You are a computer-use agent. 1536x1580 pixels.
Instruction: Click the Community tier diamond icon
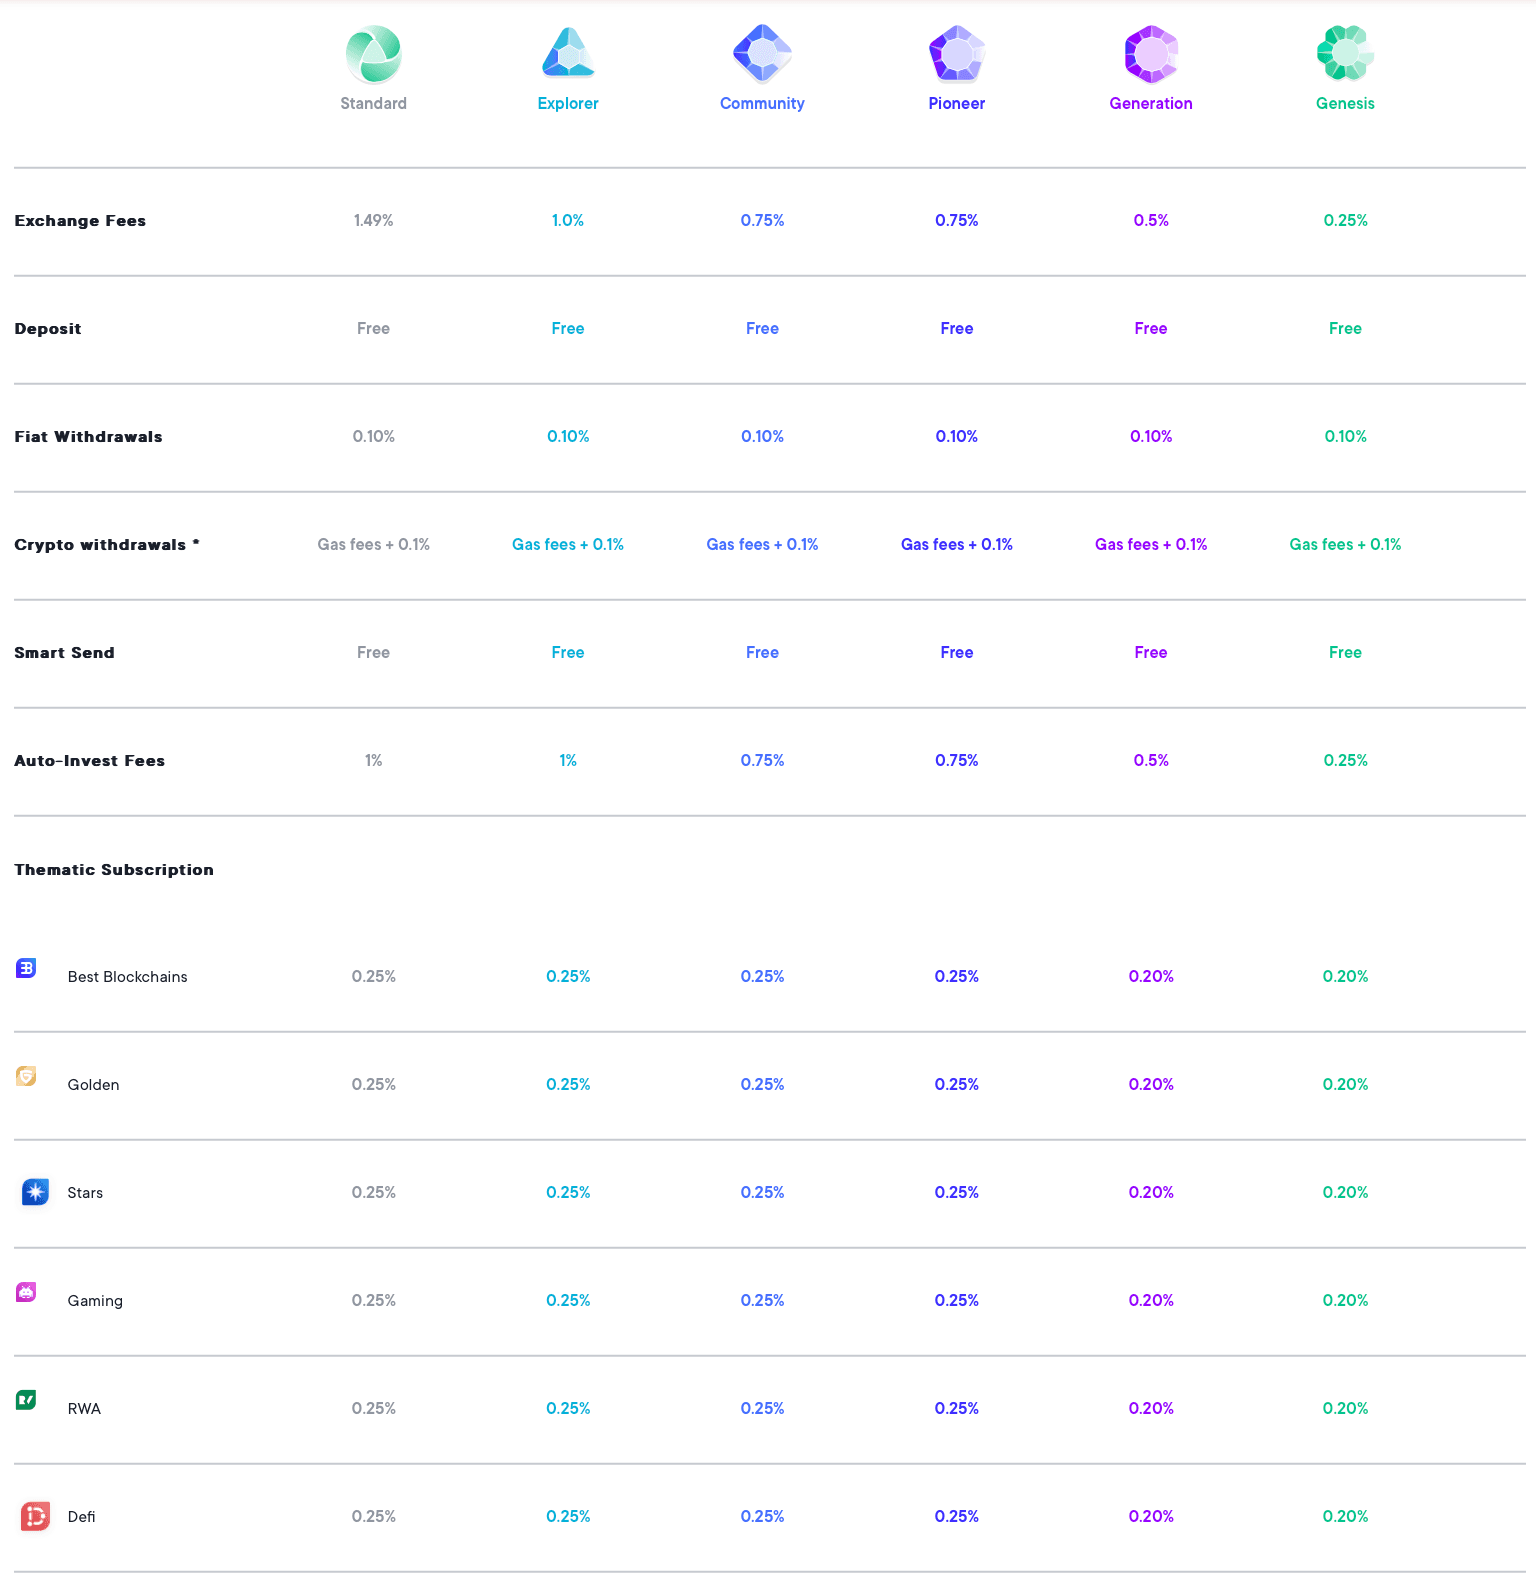tap(762, 53)
